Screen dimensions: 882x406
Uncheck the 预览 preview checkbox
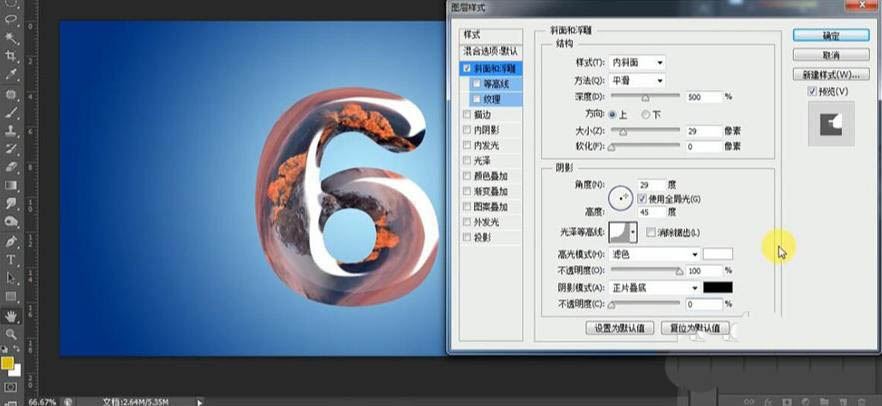pos(812,92)
